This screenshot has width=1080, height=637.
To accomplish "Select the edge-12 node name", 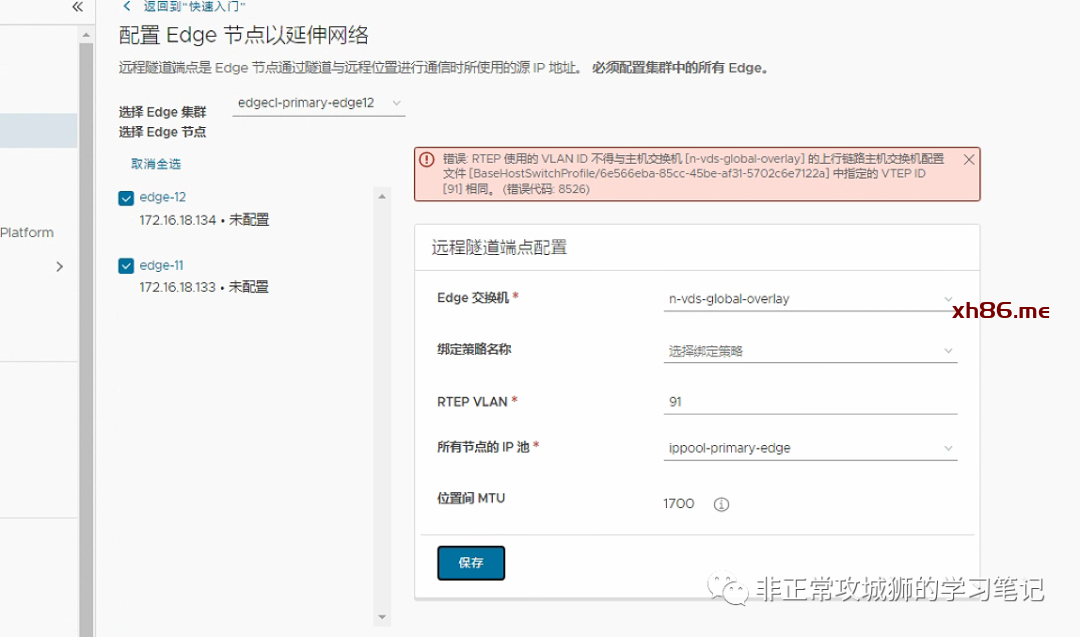I will 163,197.
